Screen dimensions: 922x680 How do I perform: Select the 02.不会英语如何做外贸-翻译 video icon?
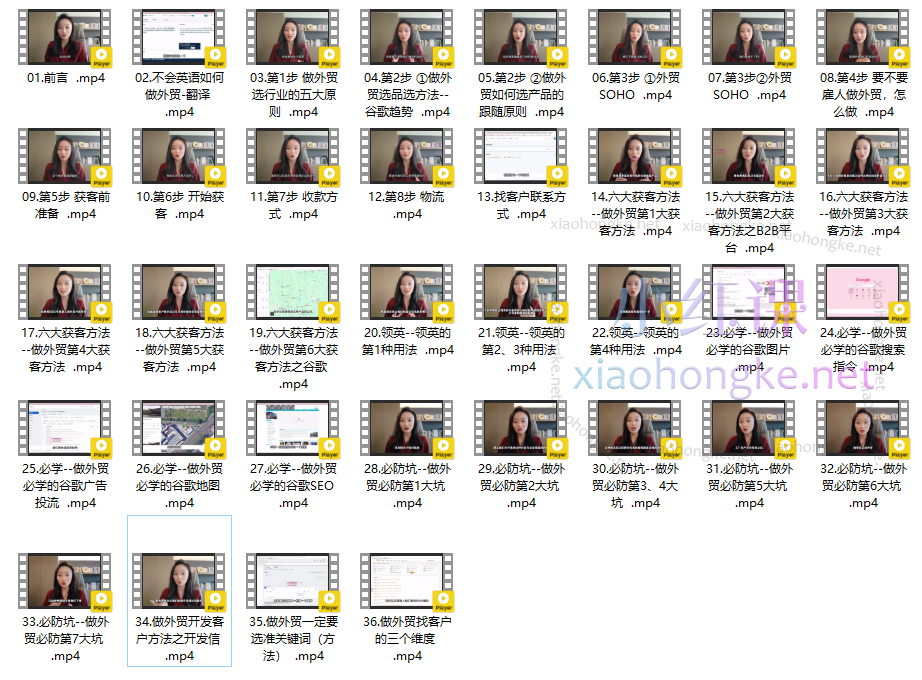point(179,38)
